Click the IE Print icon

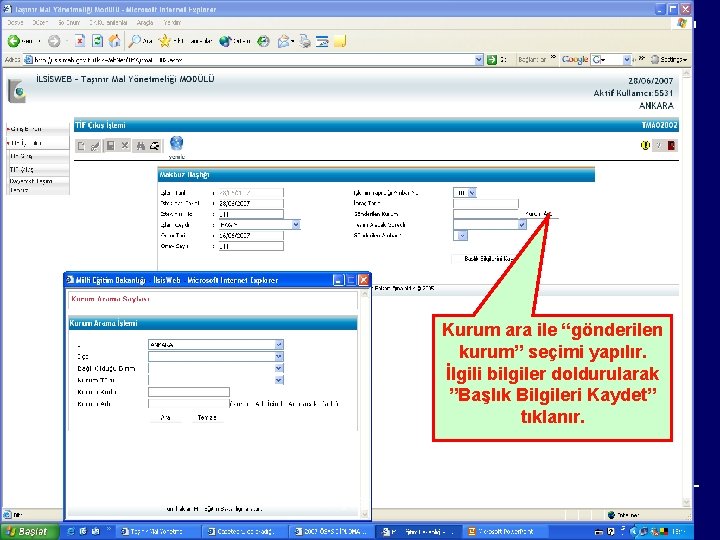[304, 41]
